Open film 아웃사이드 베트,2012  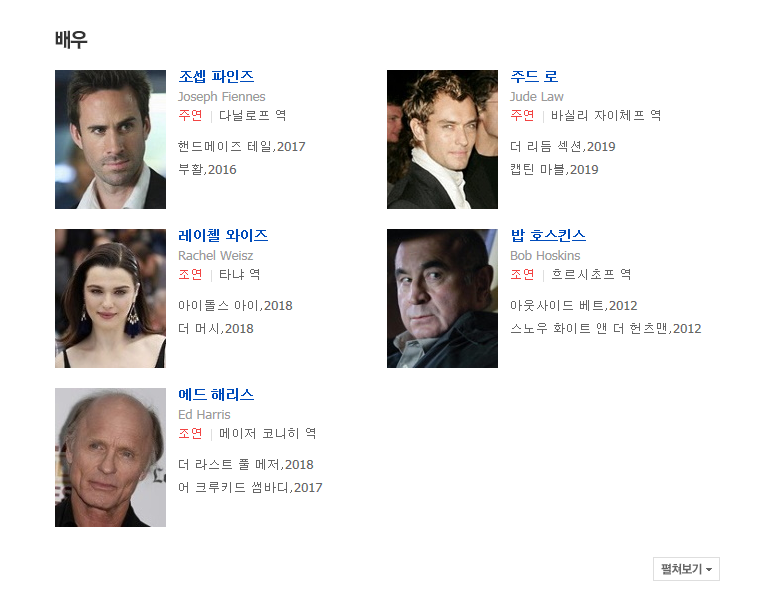[x=573, y=306]
